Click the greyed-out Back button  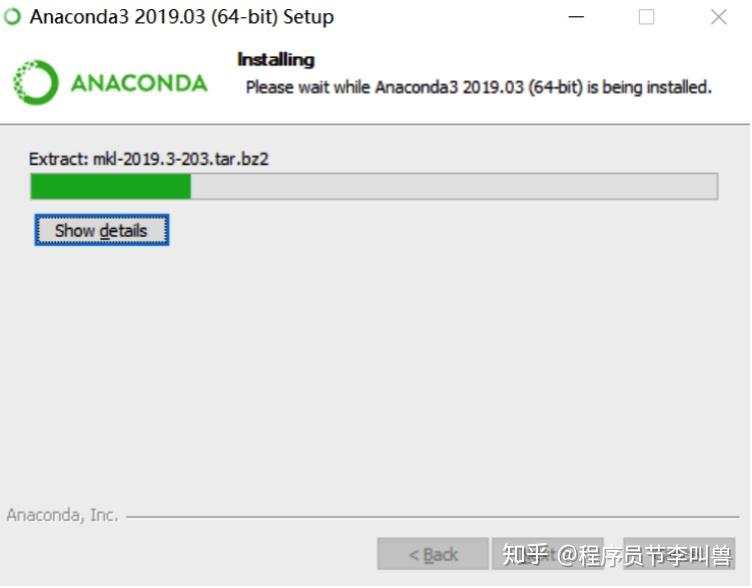pos(433,554)
